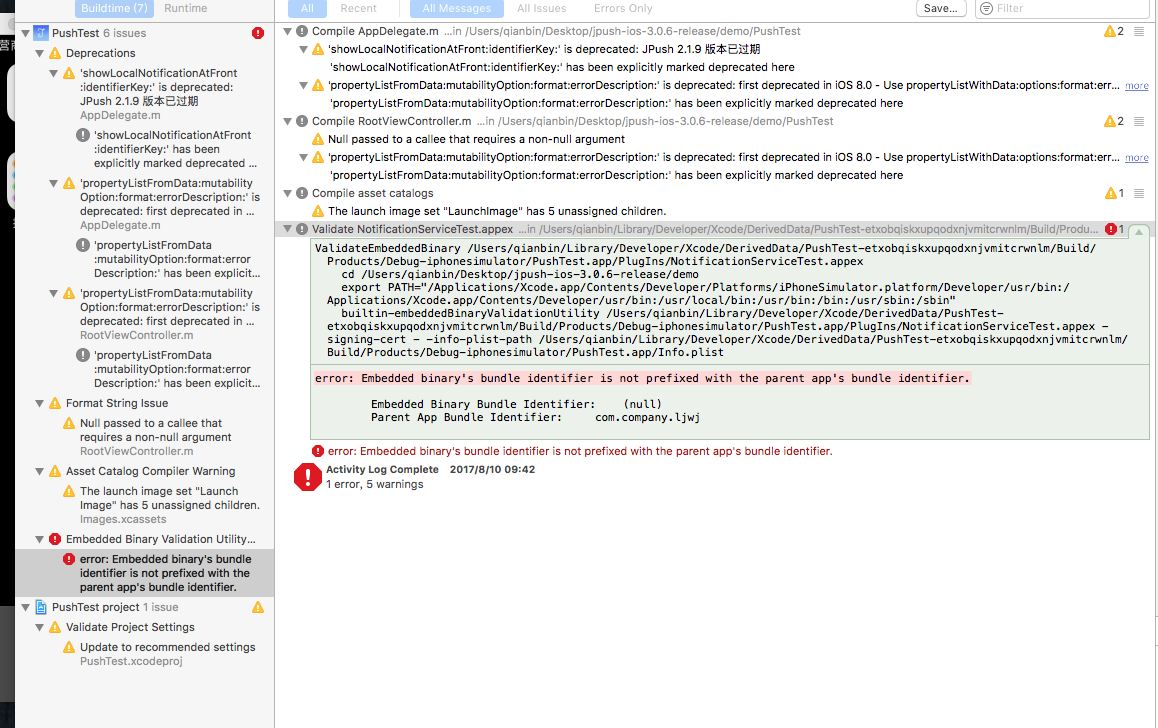Click the first 'more' link in the build log
1158x728 pixels.
[x=1136, y=86]
